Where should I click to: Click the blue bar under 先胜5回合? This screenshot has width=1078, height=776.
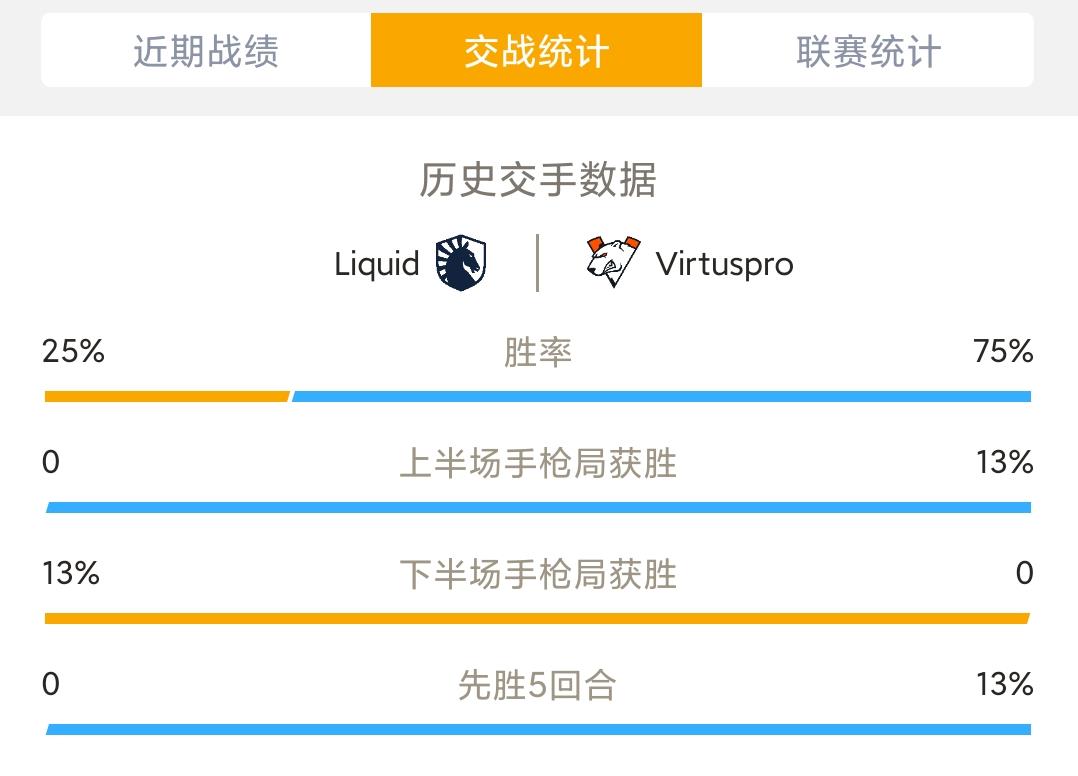pos(538,730)
